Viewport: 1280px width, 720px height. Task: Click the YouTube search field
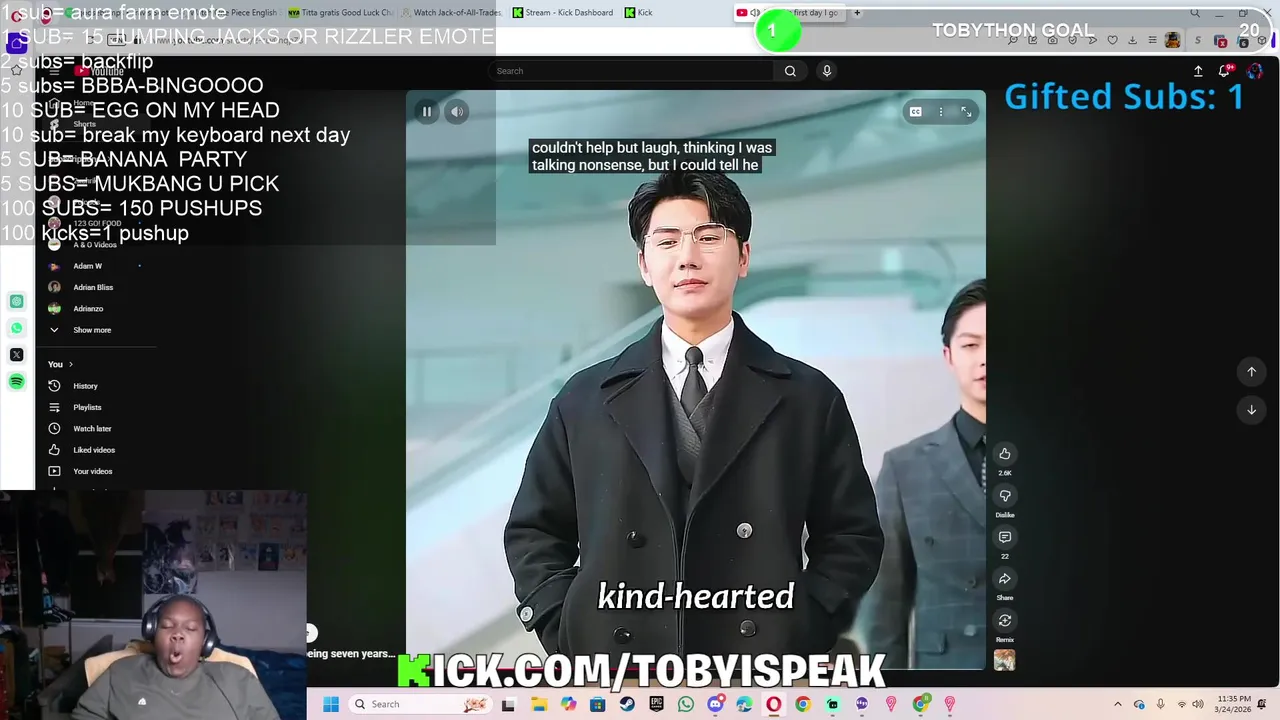click(x=632, y=71)
